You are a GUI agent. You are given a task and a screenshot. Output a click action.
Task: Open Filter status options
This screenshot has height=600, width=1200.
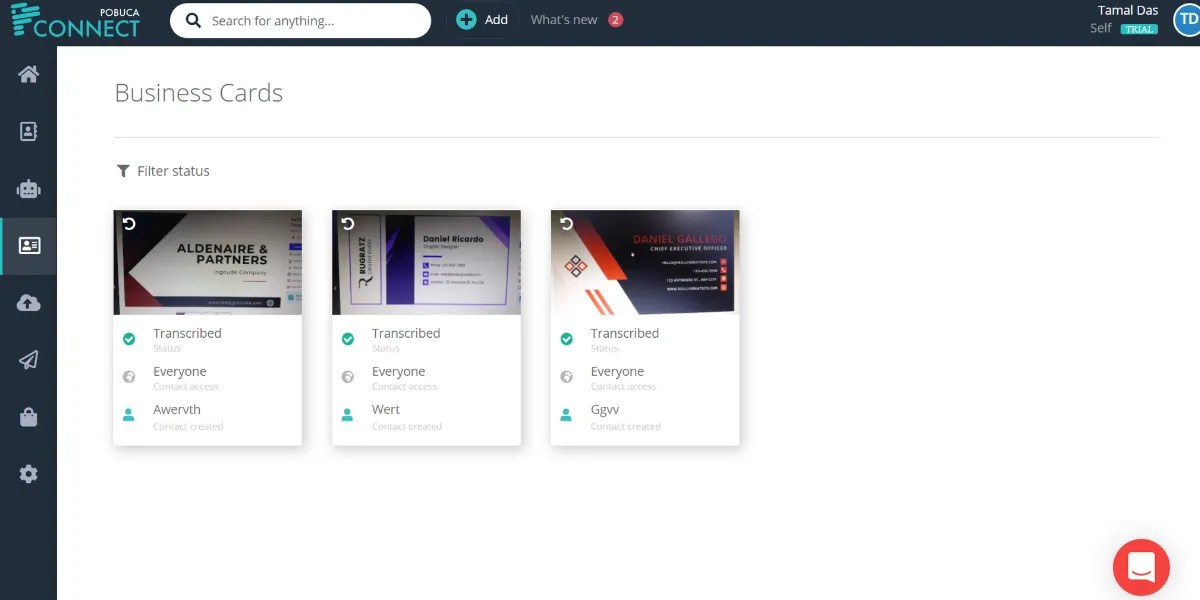pyautogui.click(x=173, y=171)
